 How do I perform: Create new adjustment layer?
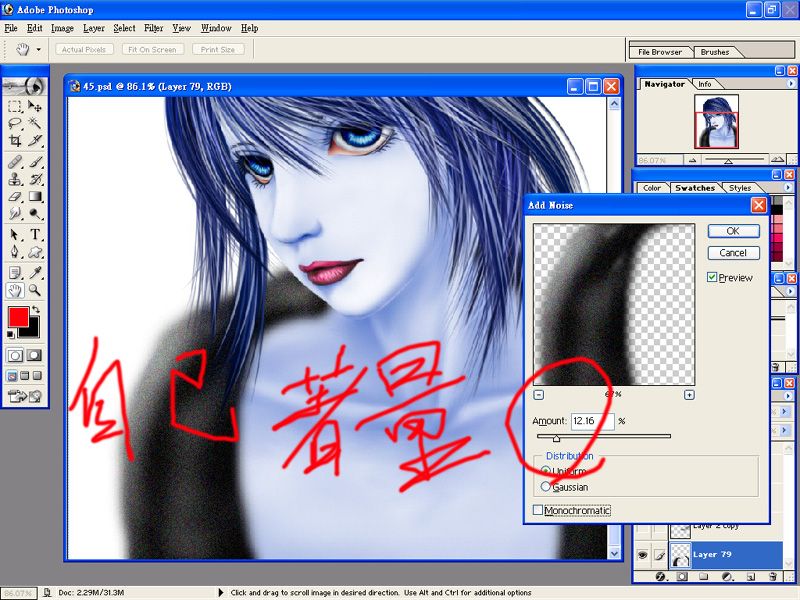(x=728, y=577)
